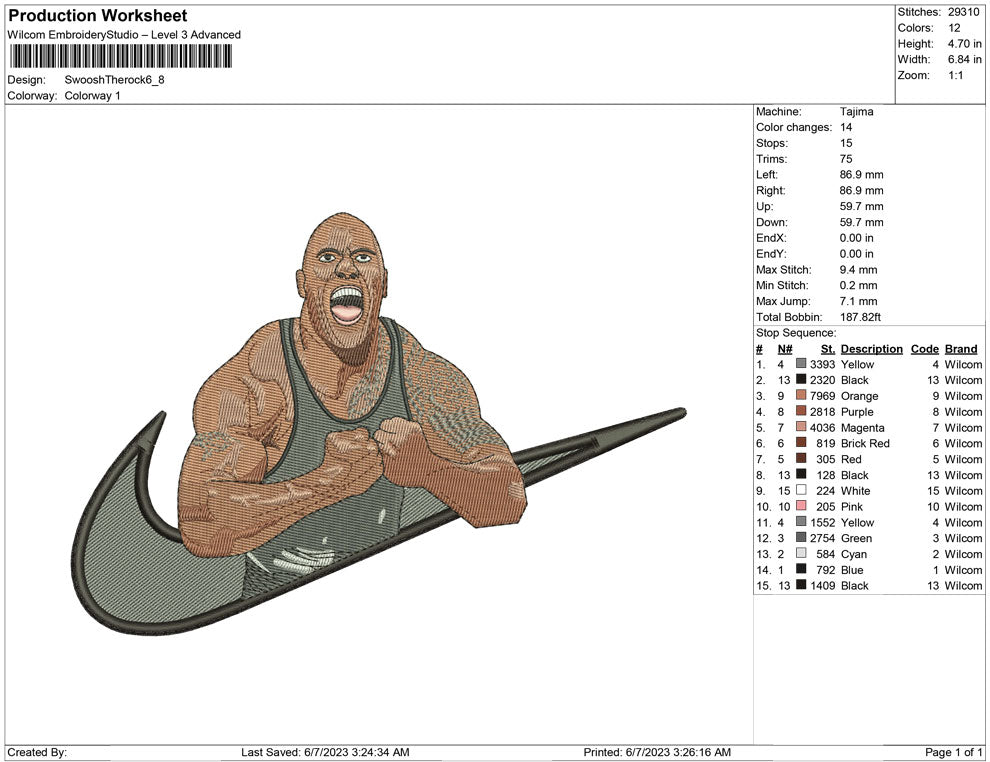Image resolution: width=990 pixels, height=762 pixels.
Task: Click the N# column header
Action: tap(785, 349)
